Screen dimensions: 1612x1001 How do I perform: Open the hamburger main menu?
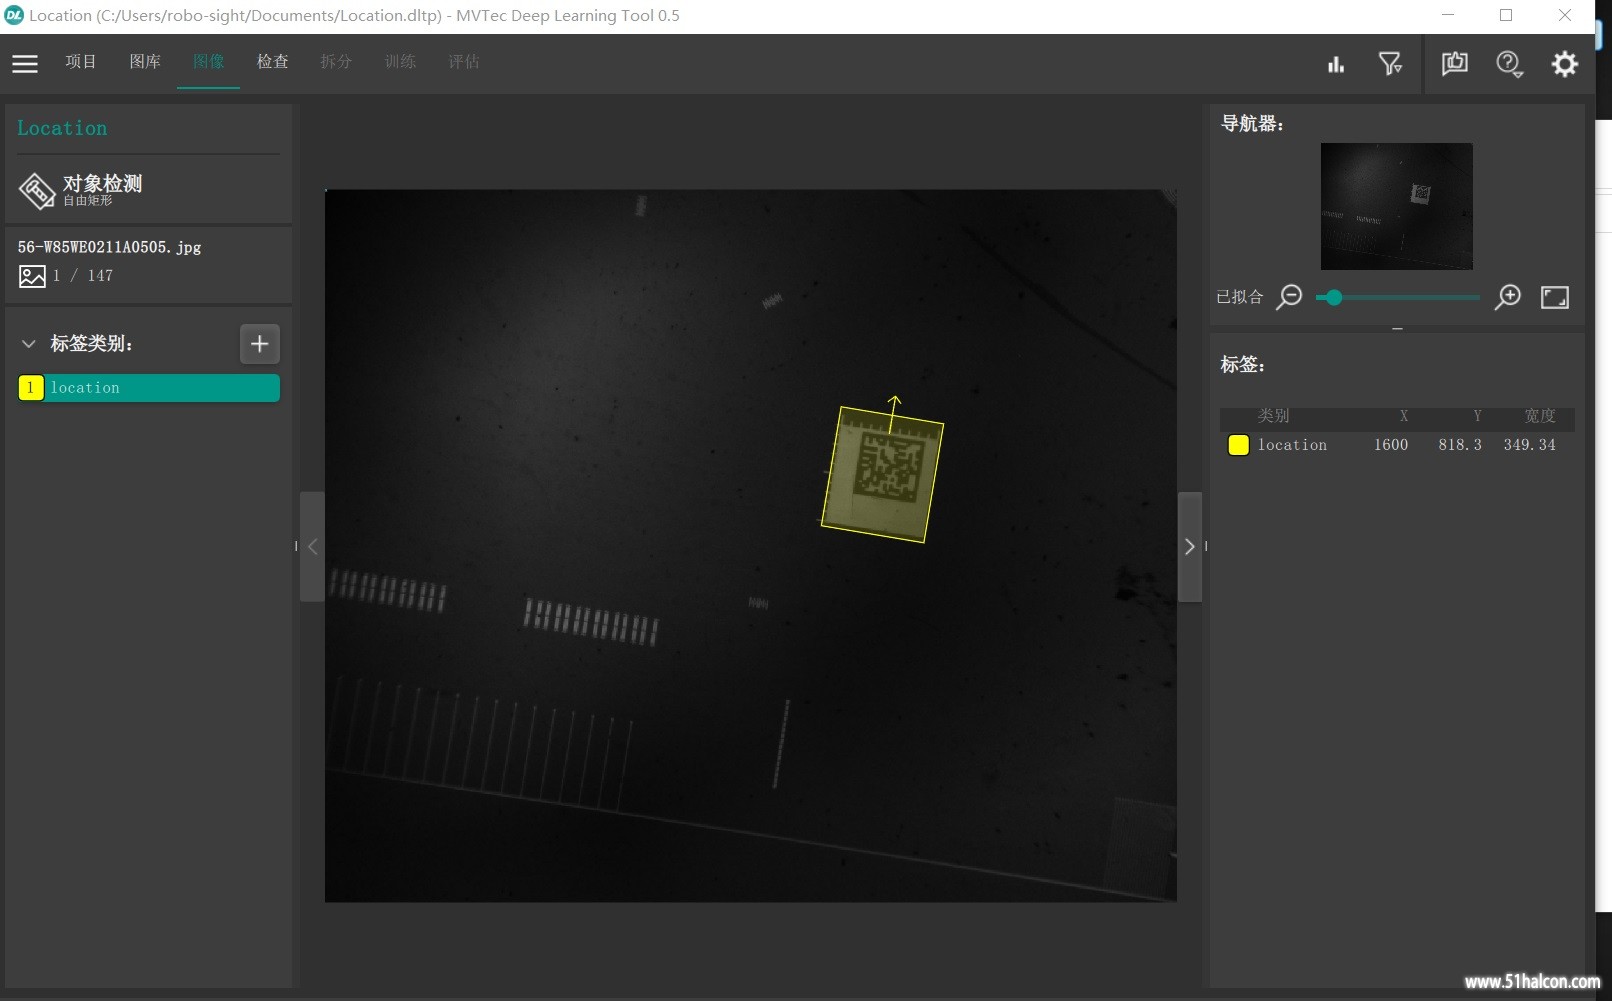pos(25,63)
